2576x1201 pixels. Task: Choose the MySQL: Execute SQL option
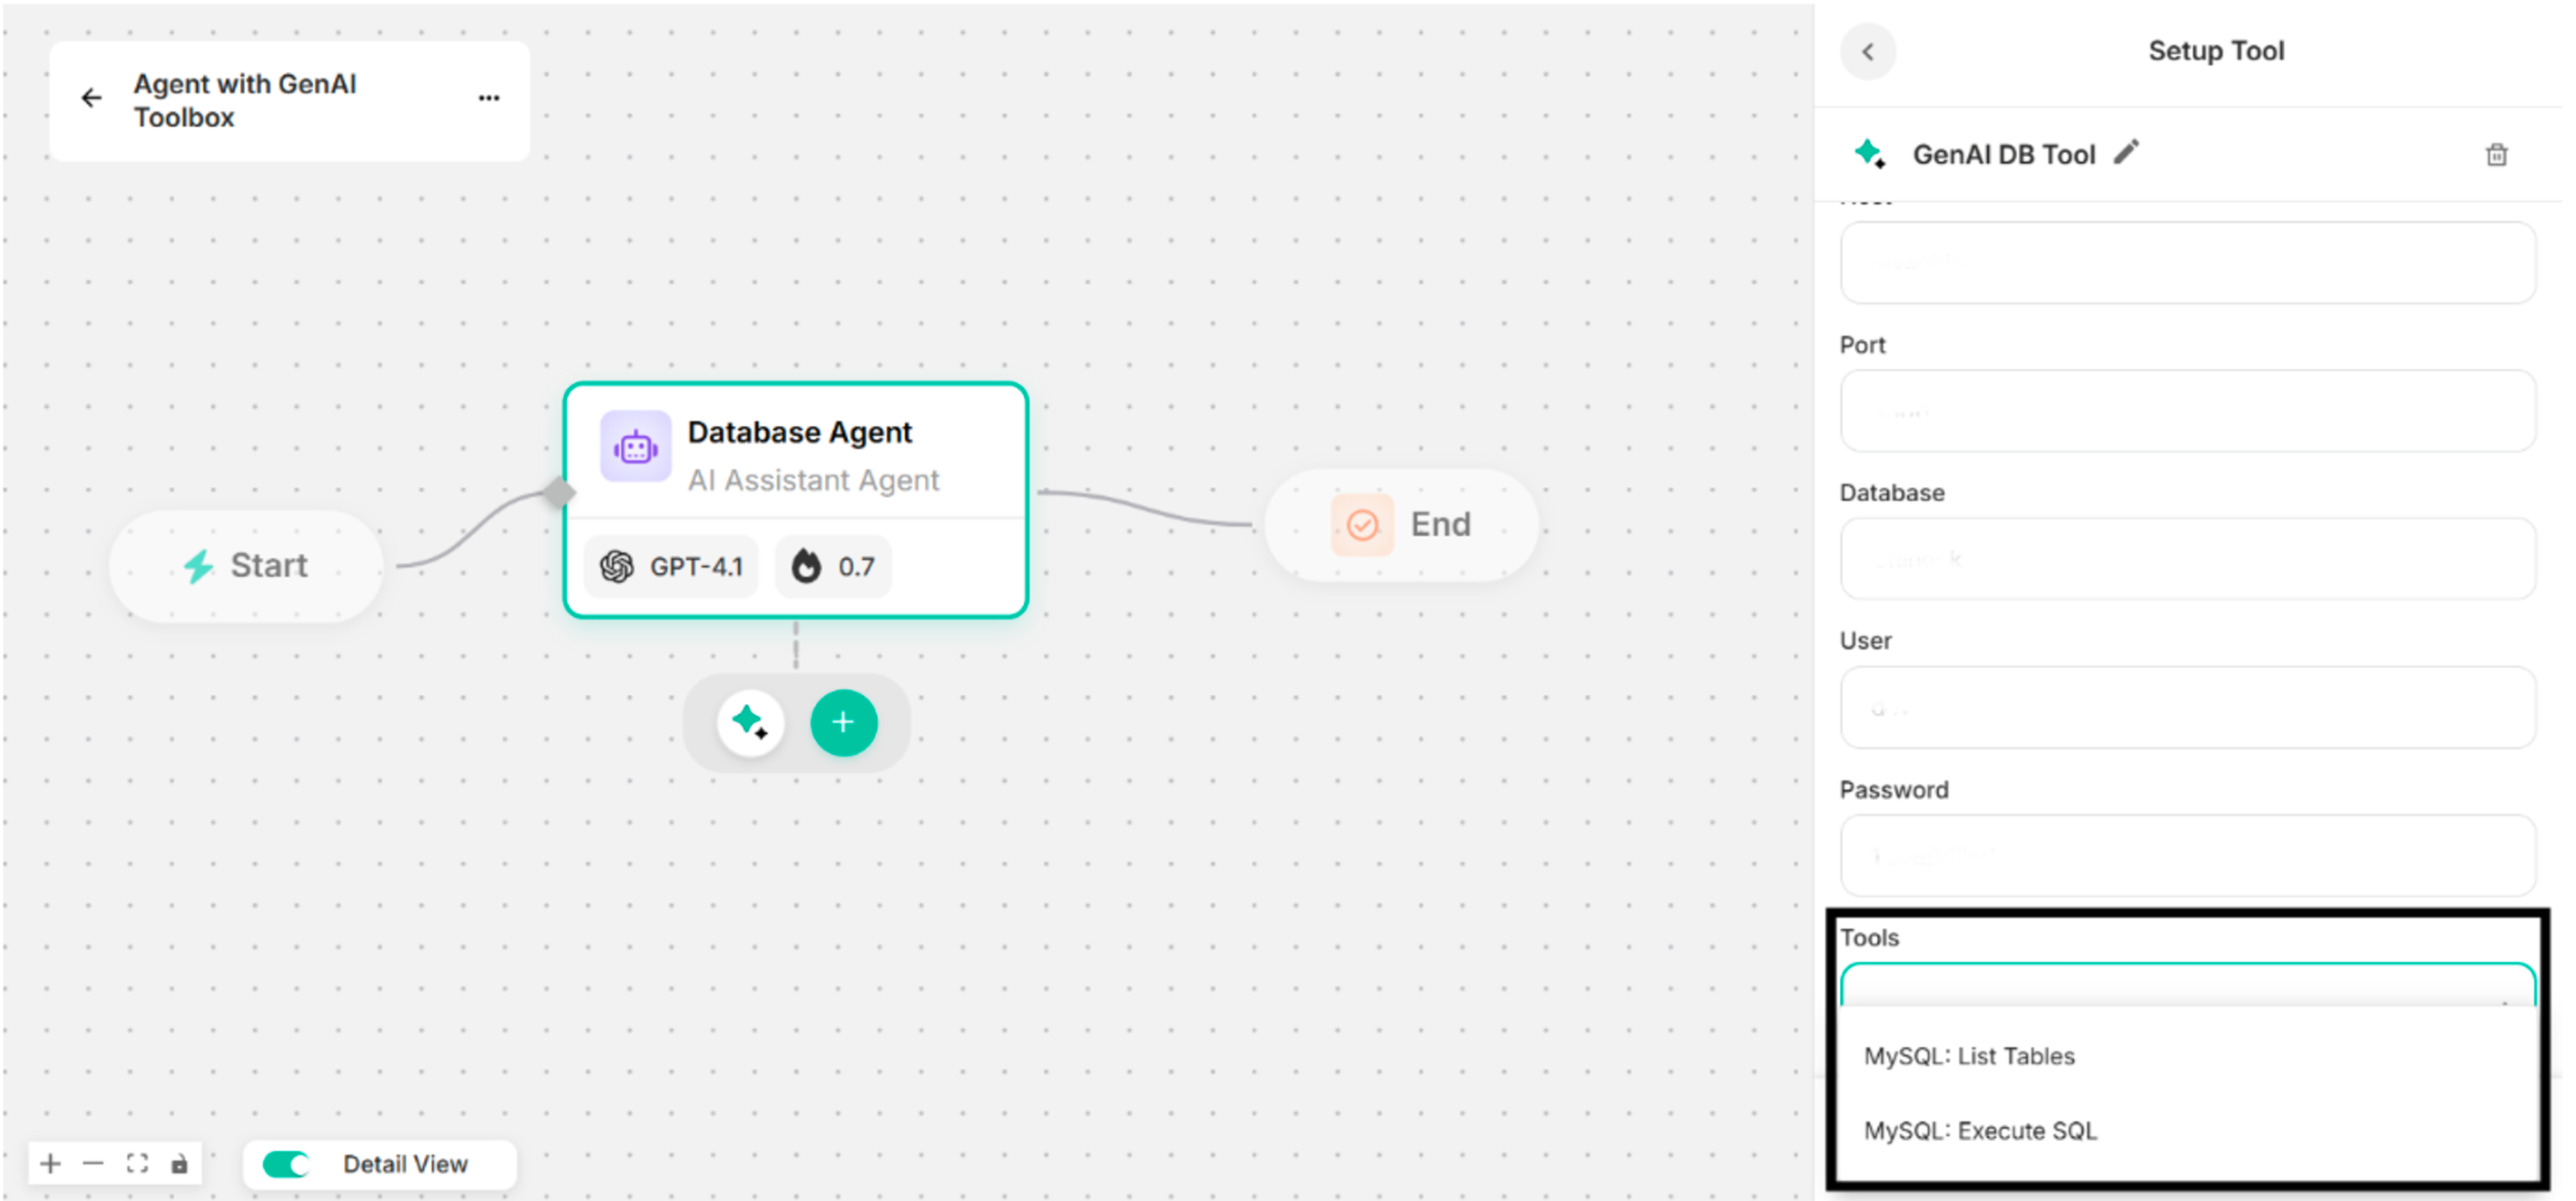pos(2188,1131)
